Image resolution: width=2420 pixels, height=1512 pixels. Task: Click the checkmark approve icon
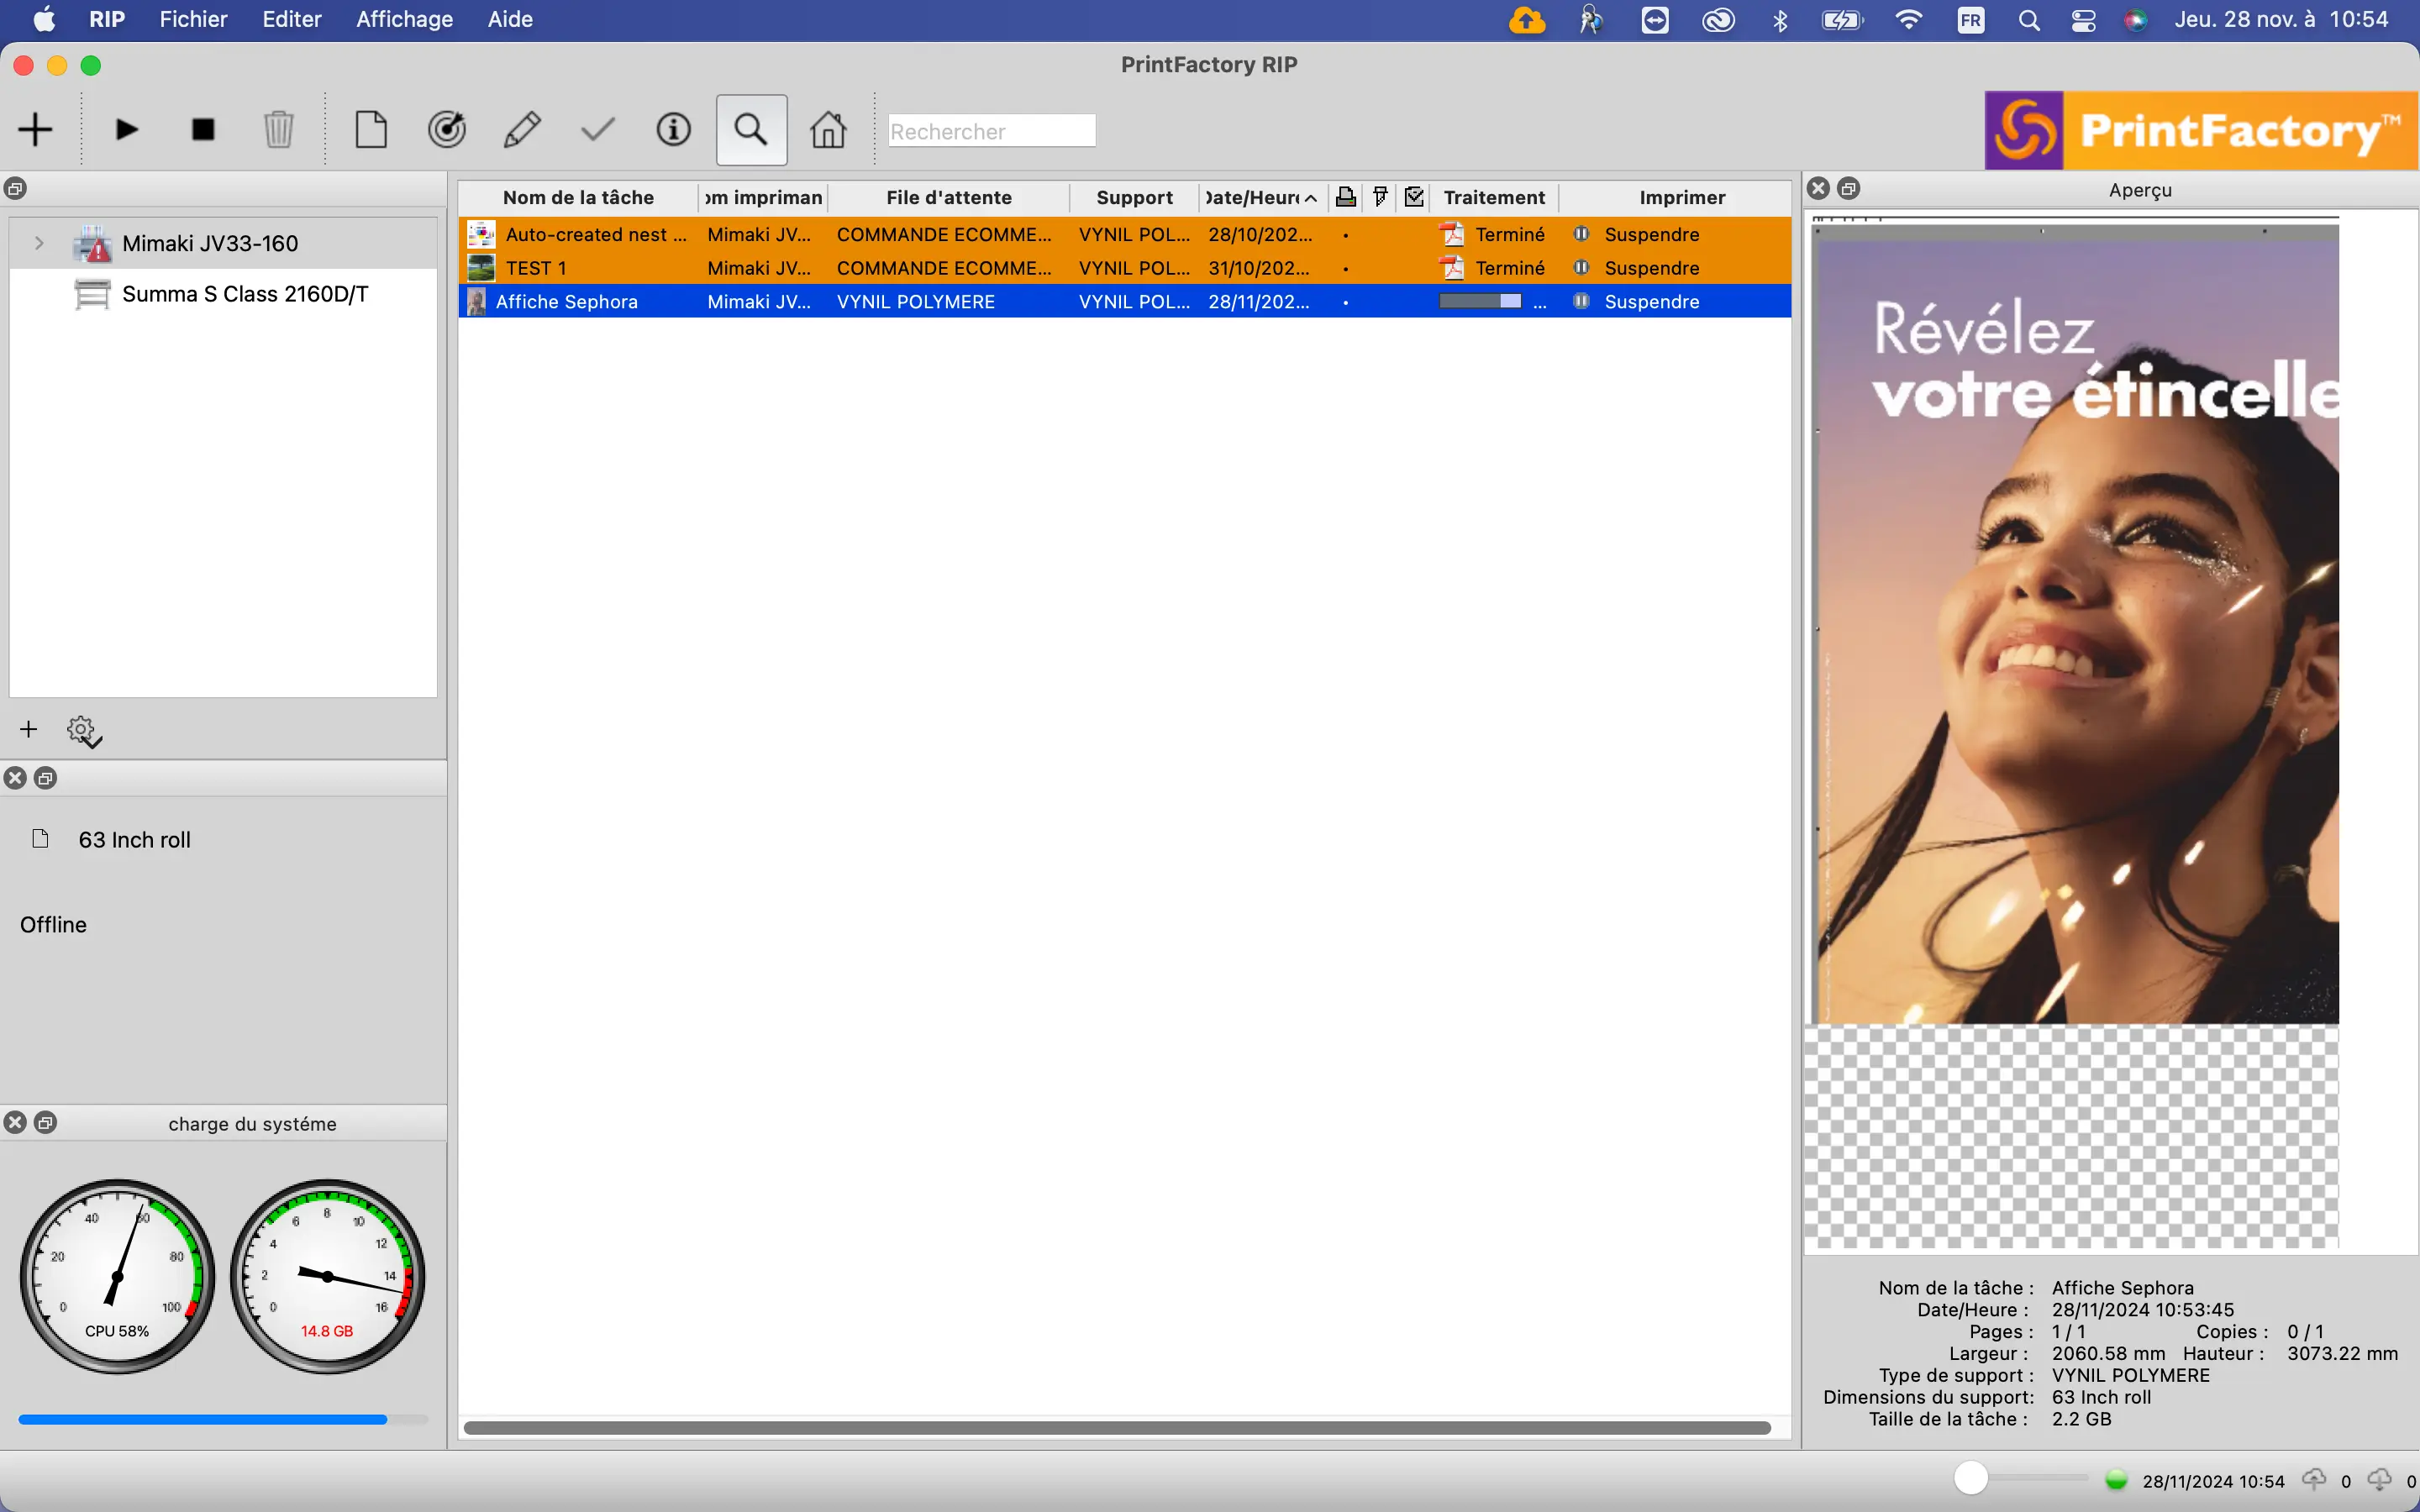click(598, 130)
